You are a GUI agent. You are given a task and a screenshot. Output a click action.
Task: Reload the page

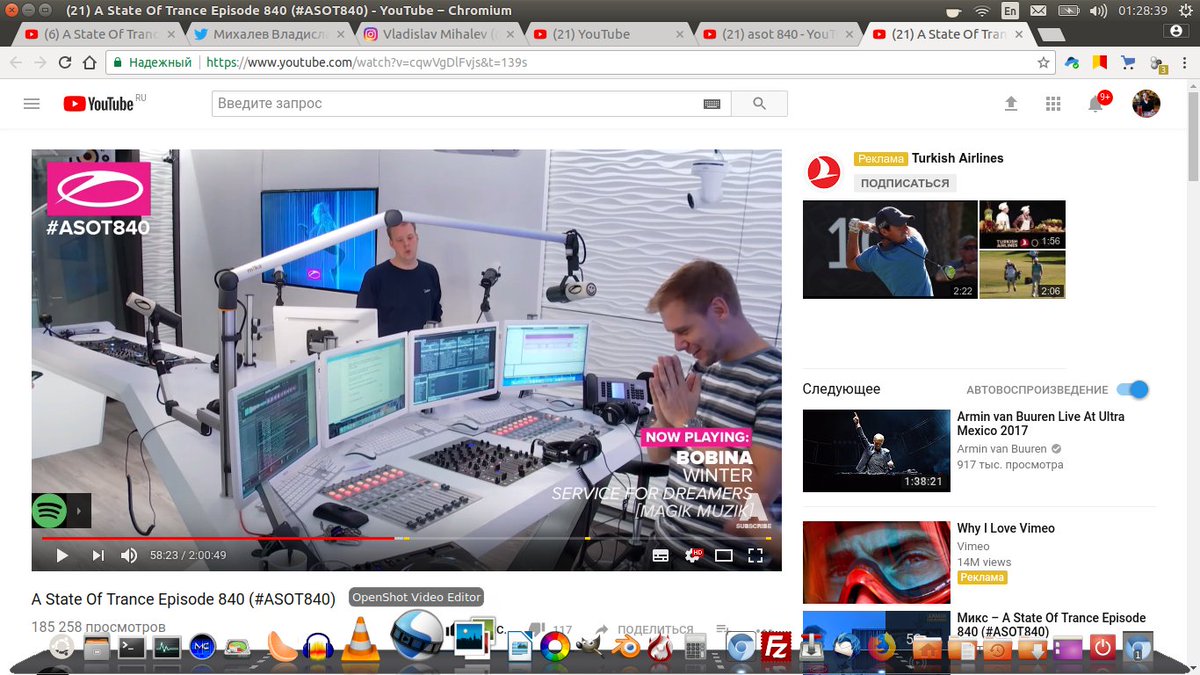coord(64,62)
